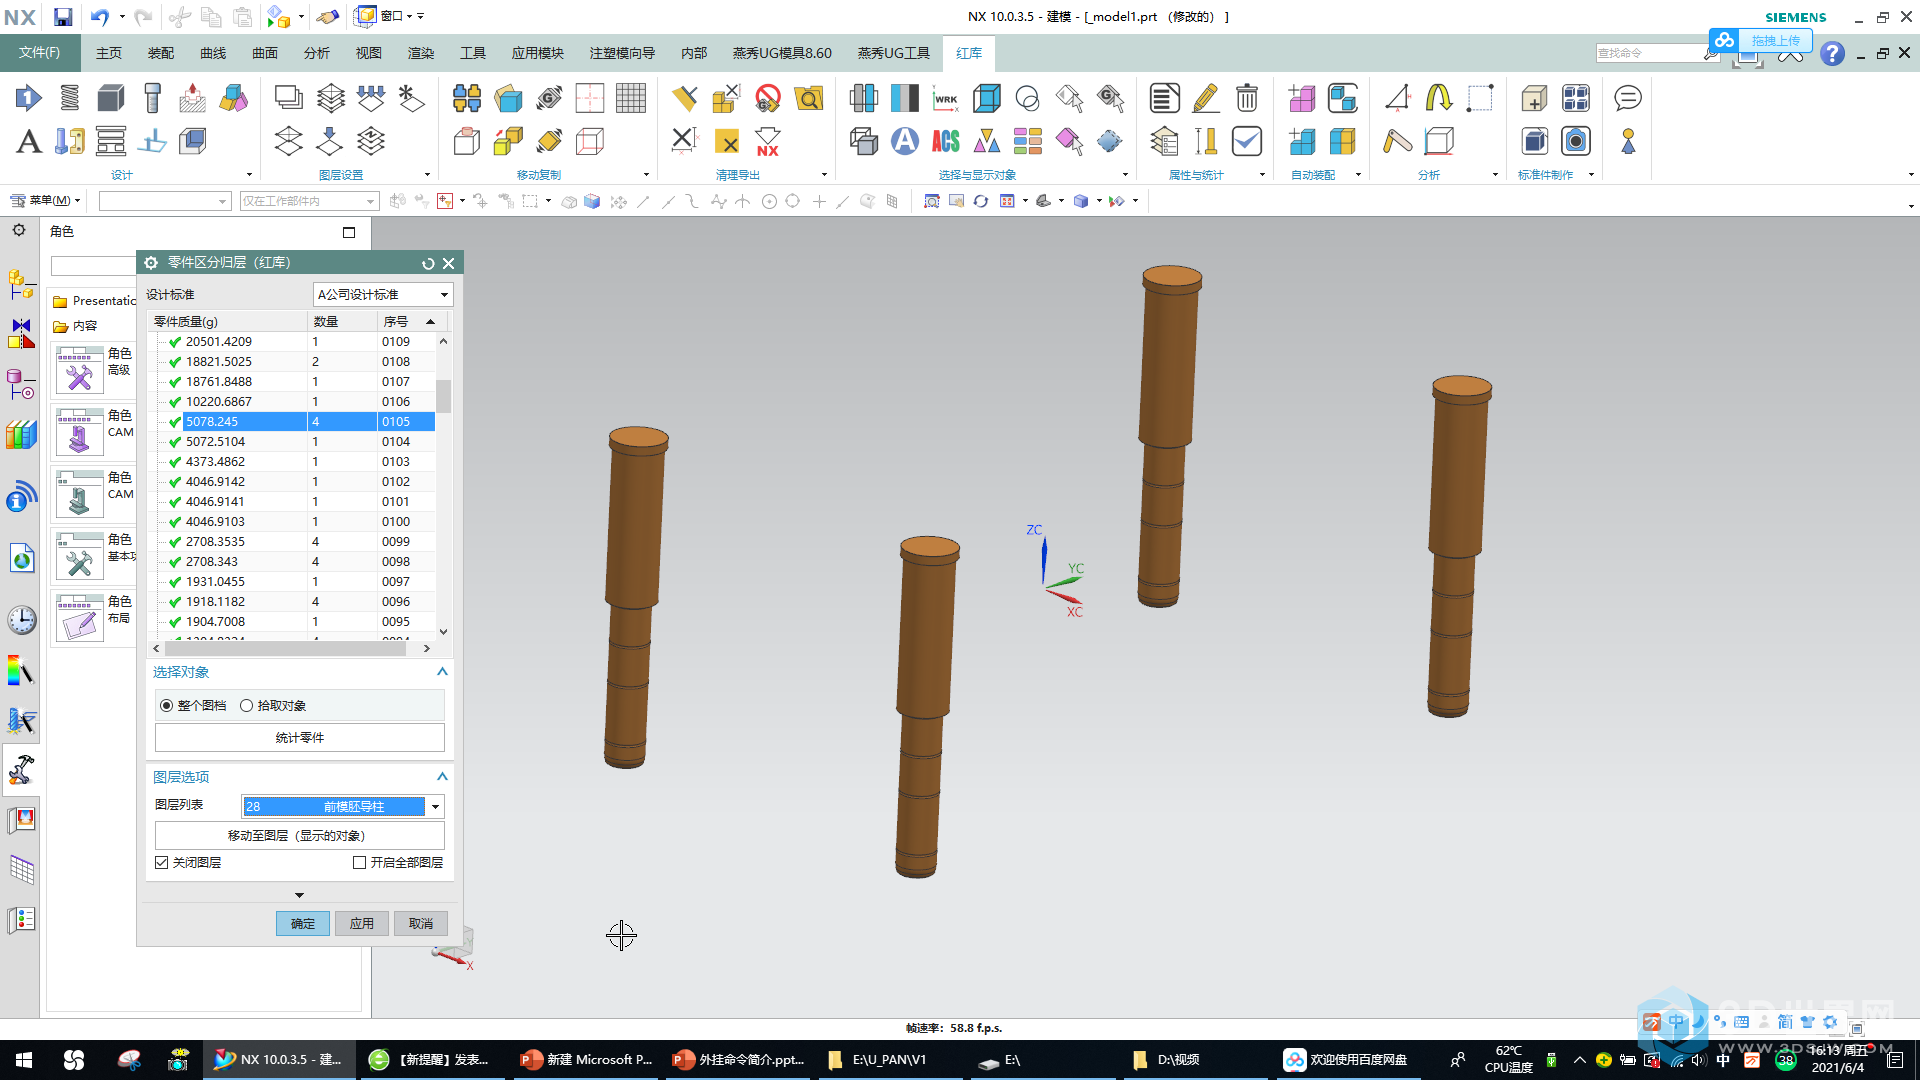This screenshot has width=1920, height=1080.
Task: Click the folder magnifier search icon
Action: pyautogui.click(x=809, y=98)
